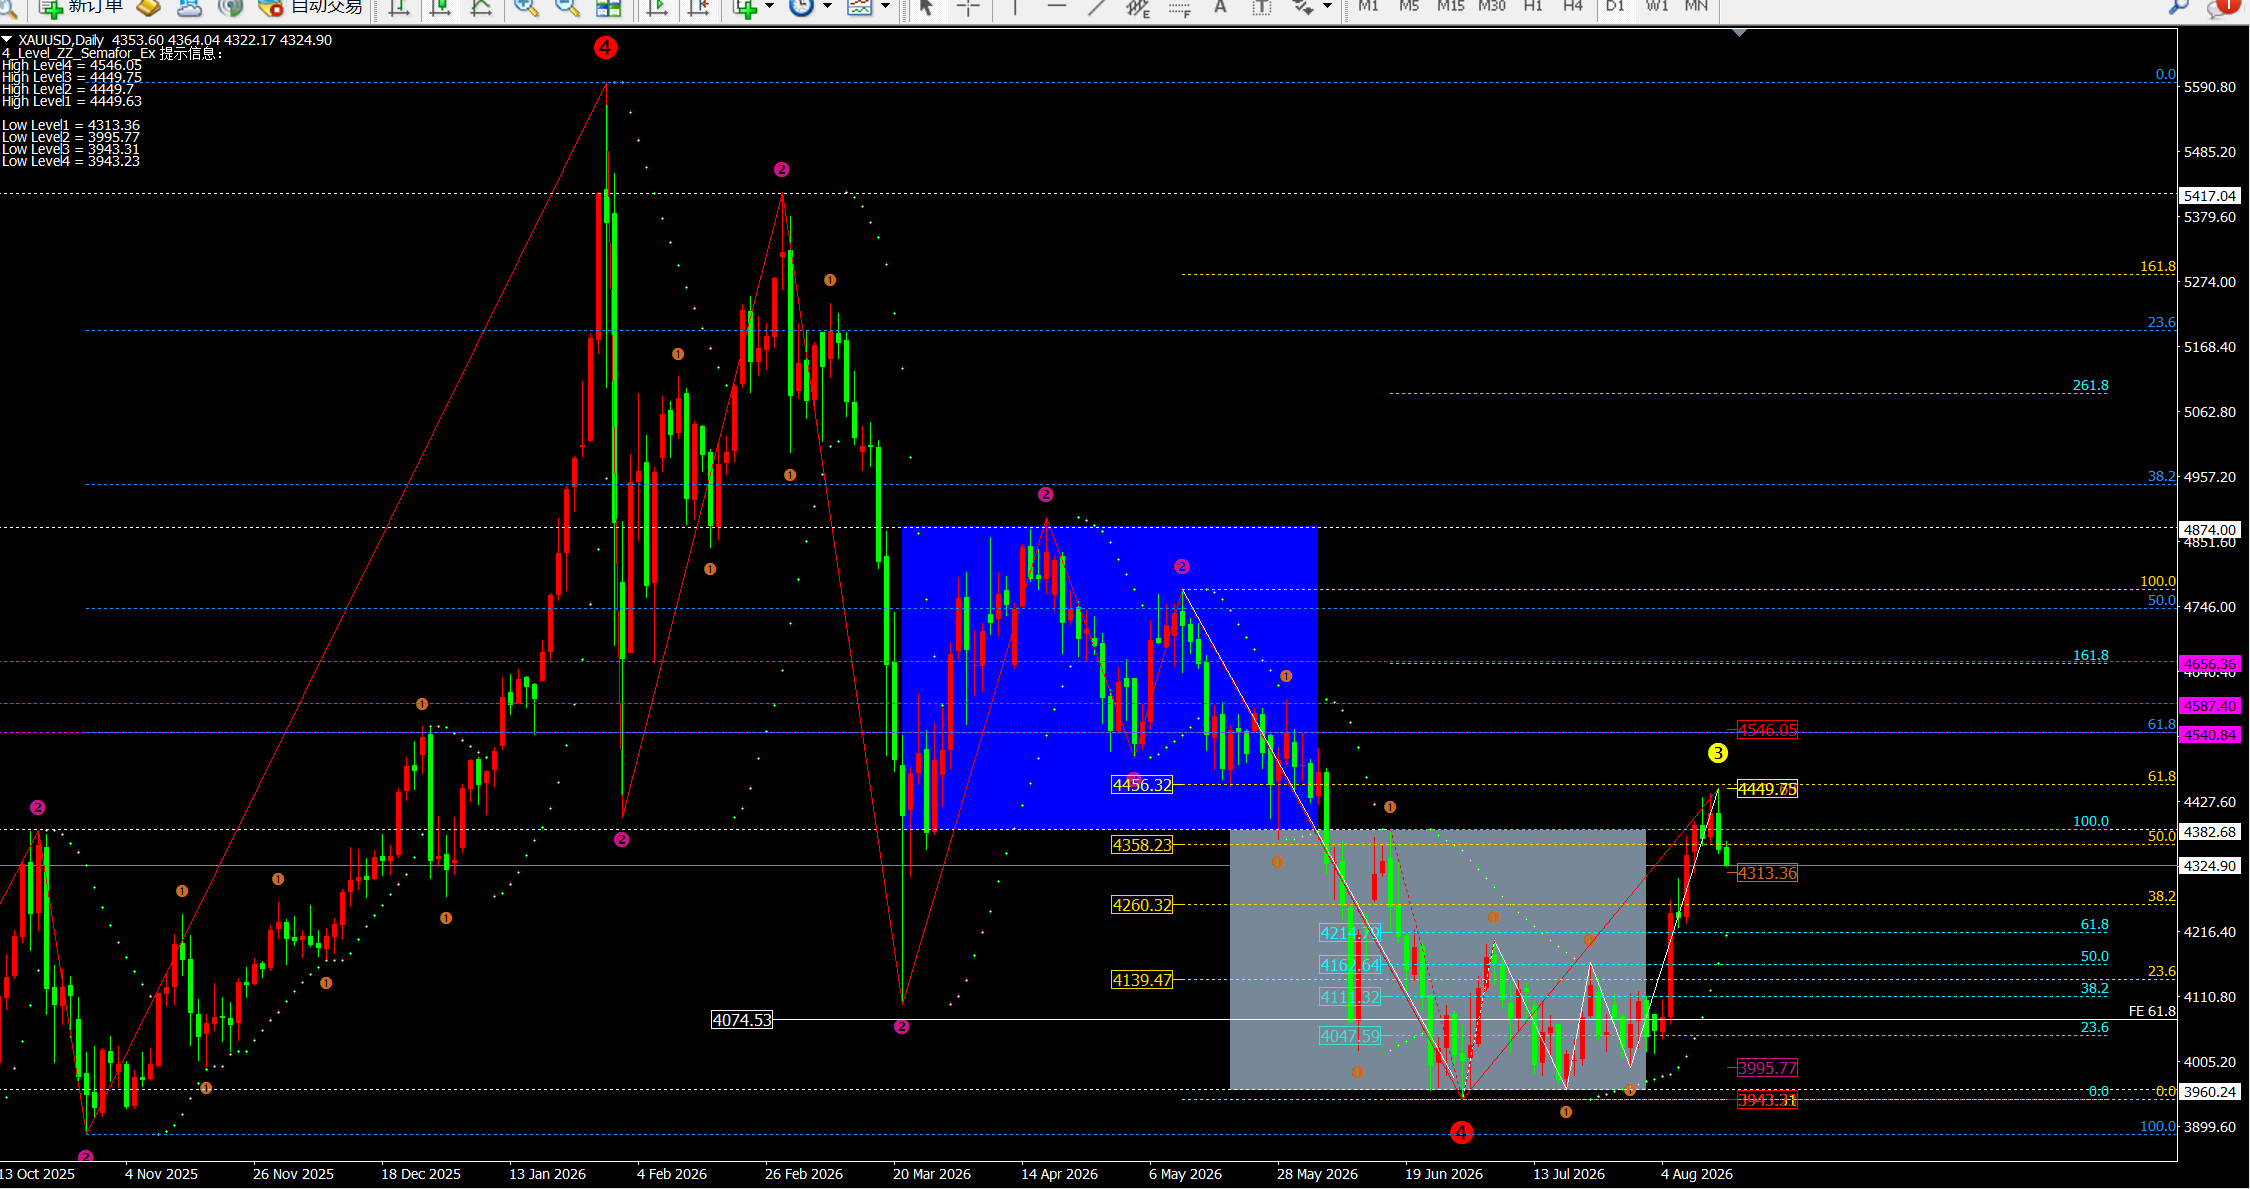Toggle chart auto scroll
The image size is (2250, 1189).
click(657, 7)
